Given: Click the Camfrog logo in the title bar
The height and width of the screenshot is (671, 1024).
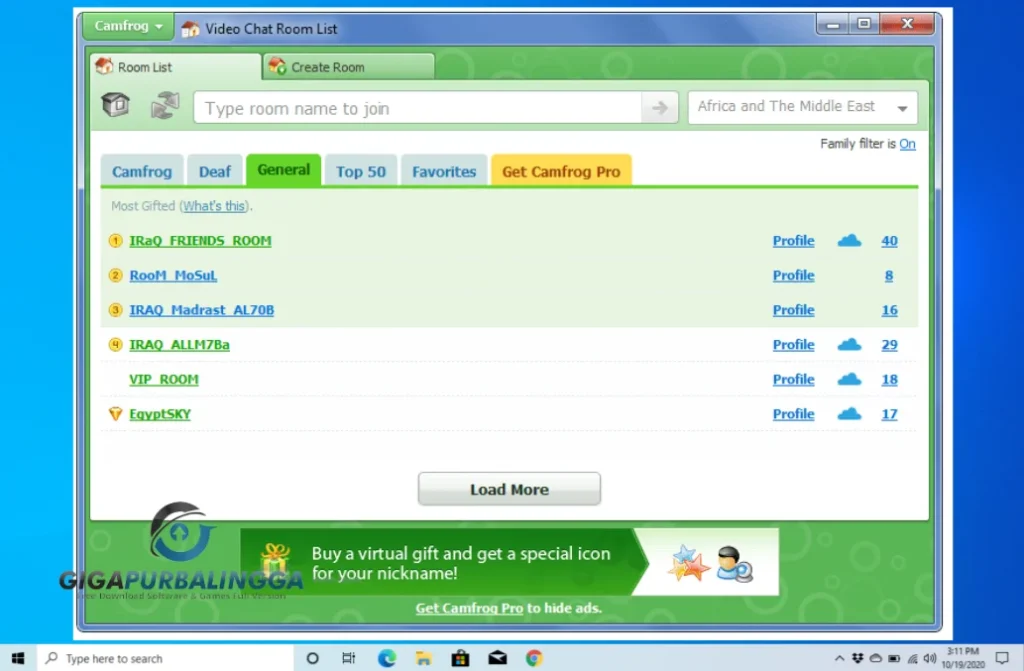Looking at the screenshot, I should coord(189,29).
